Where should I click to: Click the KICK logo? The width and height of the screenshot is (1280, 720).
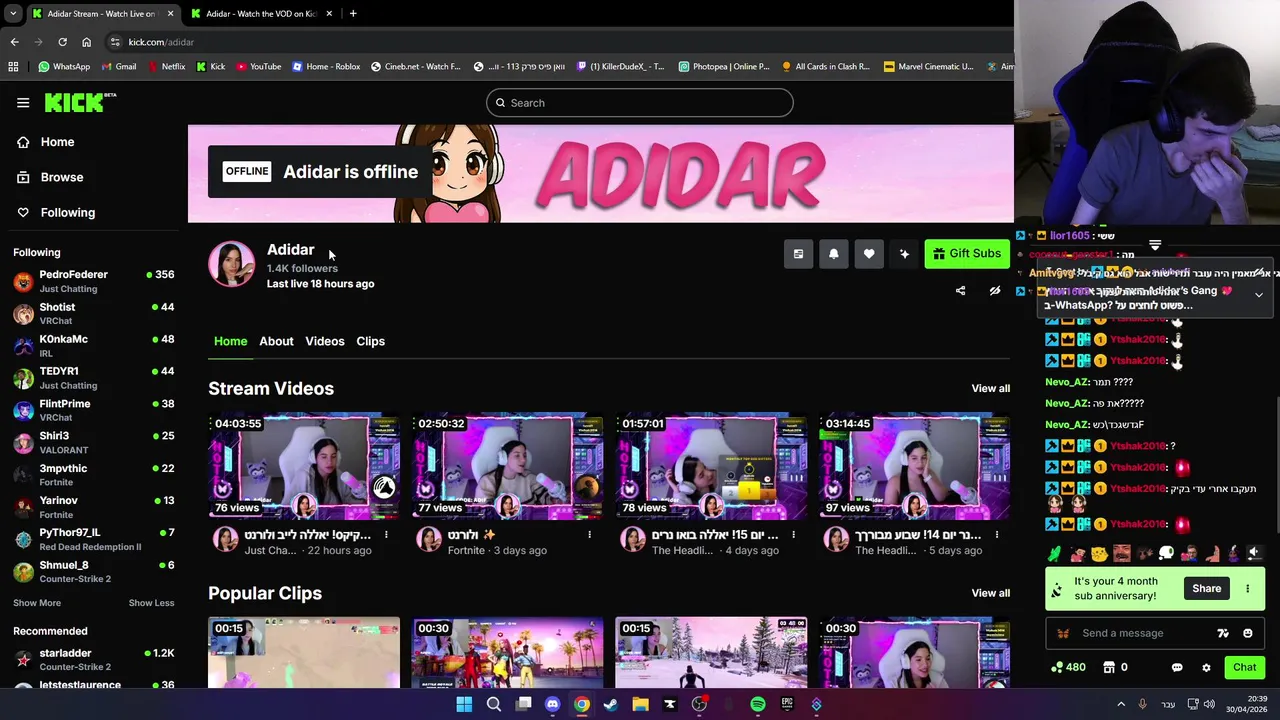80,102
